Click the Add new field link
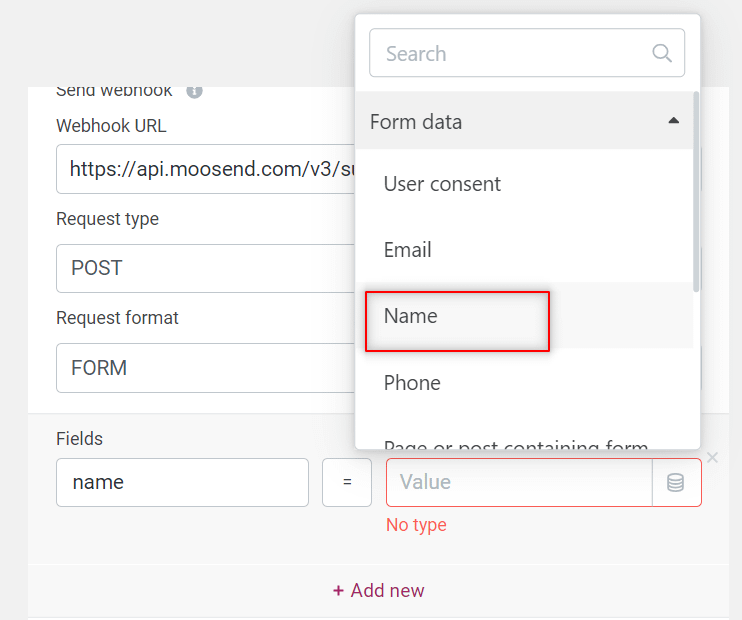Viewport: 742px width, 620px height. (378, 591)
